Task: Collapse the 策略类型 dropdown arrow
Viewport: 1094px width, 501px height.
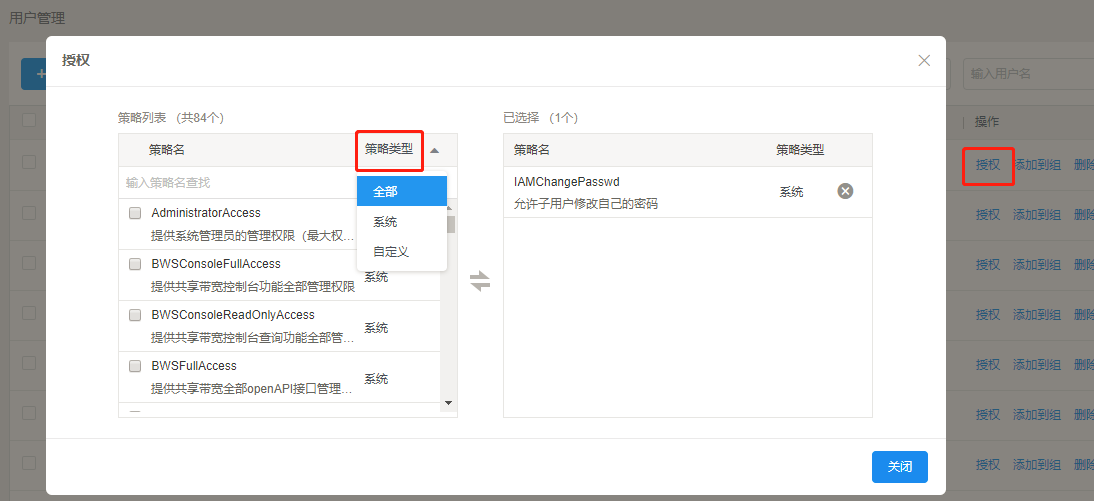Action: click(434, 151)
